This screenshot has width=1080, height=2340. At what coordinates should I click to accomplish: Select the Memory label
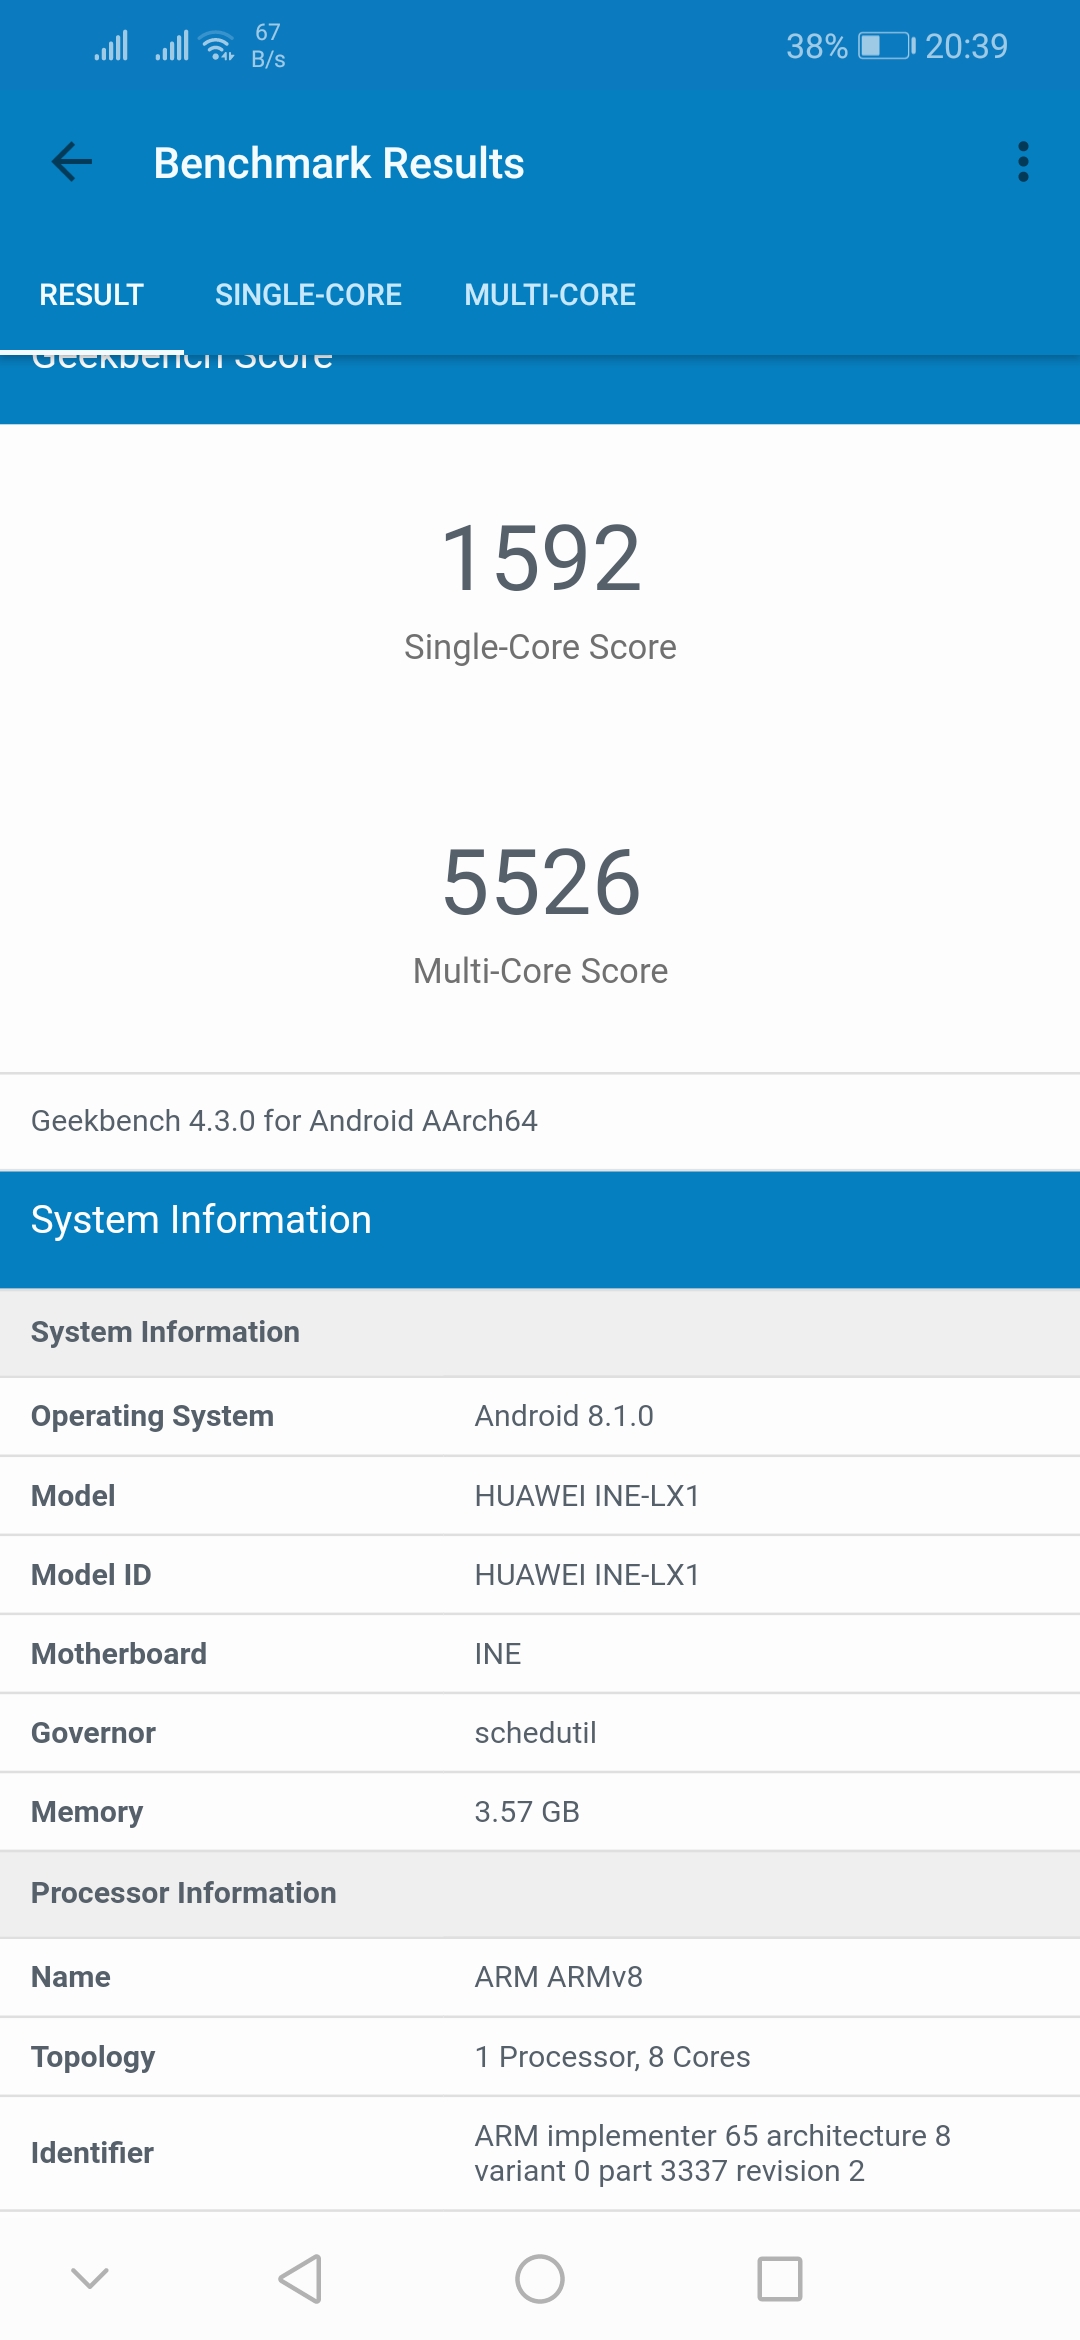click(87, 1812)
